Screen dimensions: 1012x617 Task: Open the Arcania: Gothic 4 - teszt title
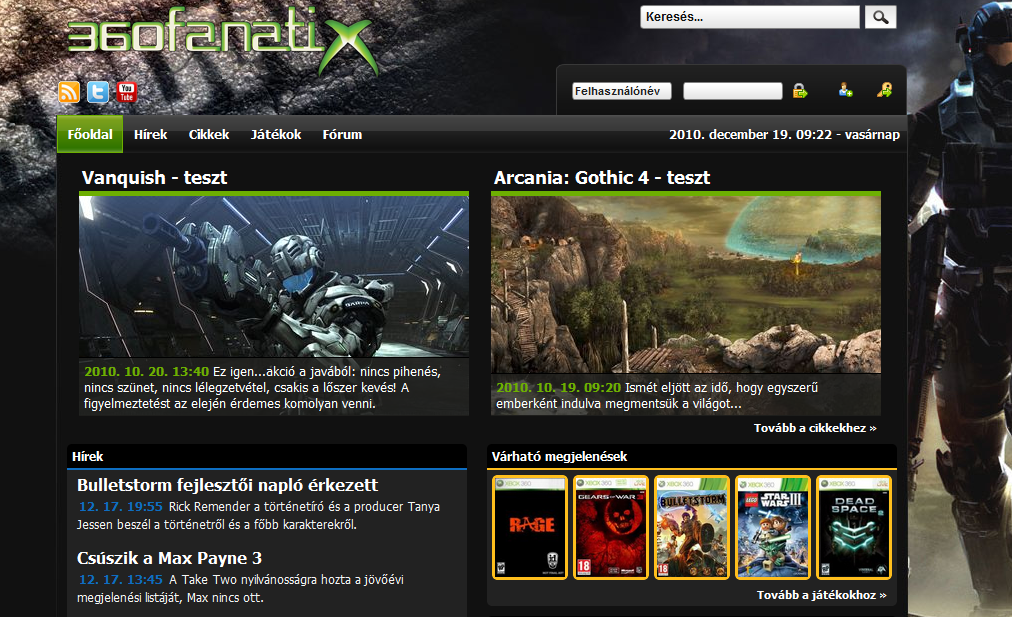pyautogui.click(x=602, y=177)
